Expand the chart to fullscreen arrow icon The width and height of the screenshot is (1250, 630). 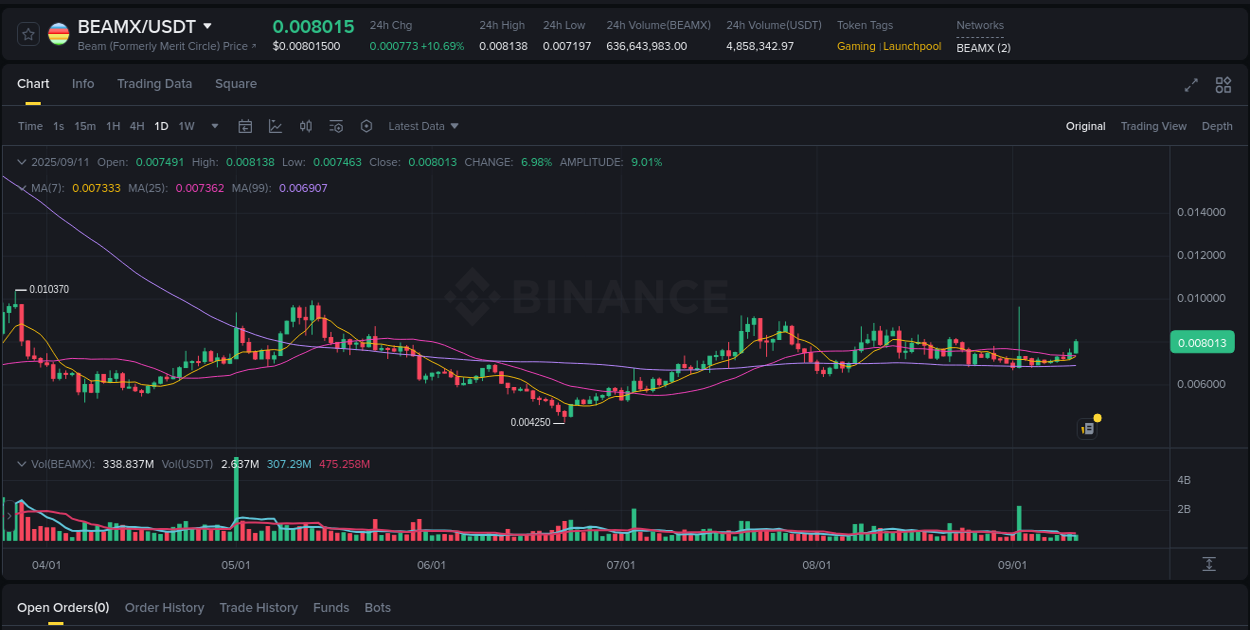[1190, 85]
